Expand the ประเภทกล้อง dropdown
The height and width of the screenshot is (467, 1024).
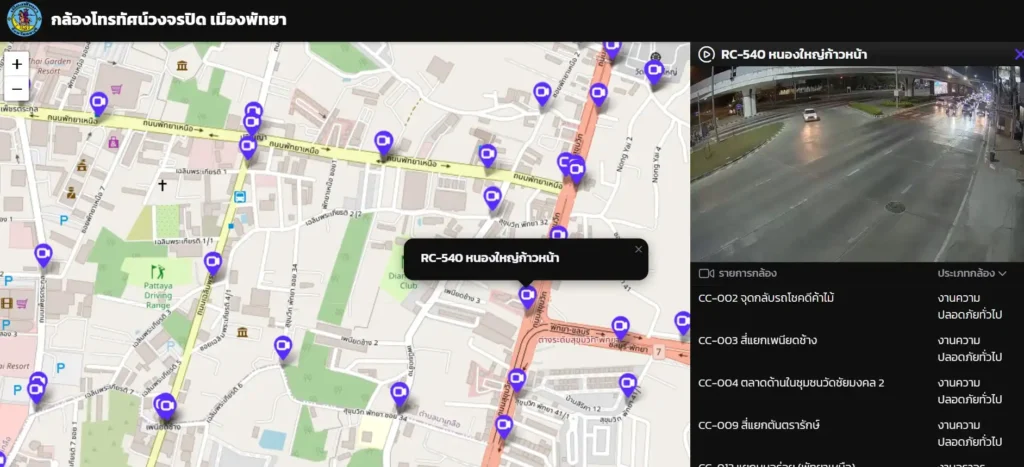972,273
